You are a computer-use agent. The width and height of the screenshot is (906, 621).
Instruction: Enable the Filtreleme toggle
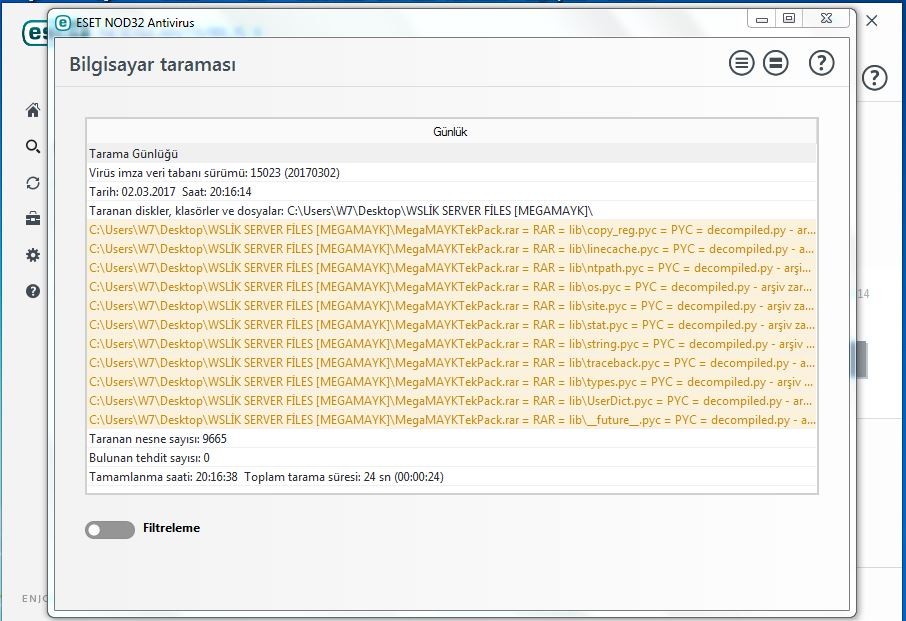110,529
